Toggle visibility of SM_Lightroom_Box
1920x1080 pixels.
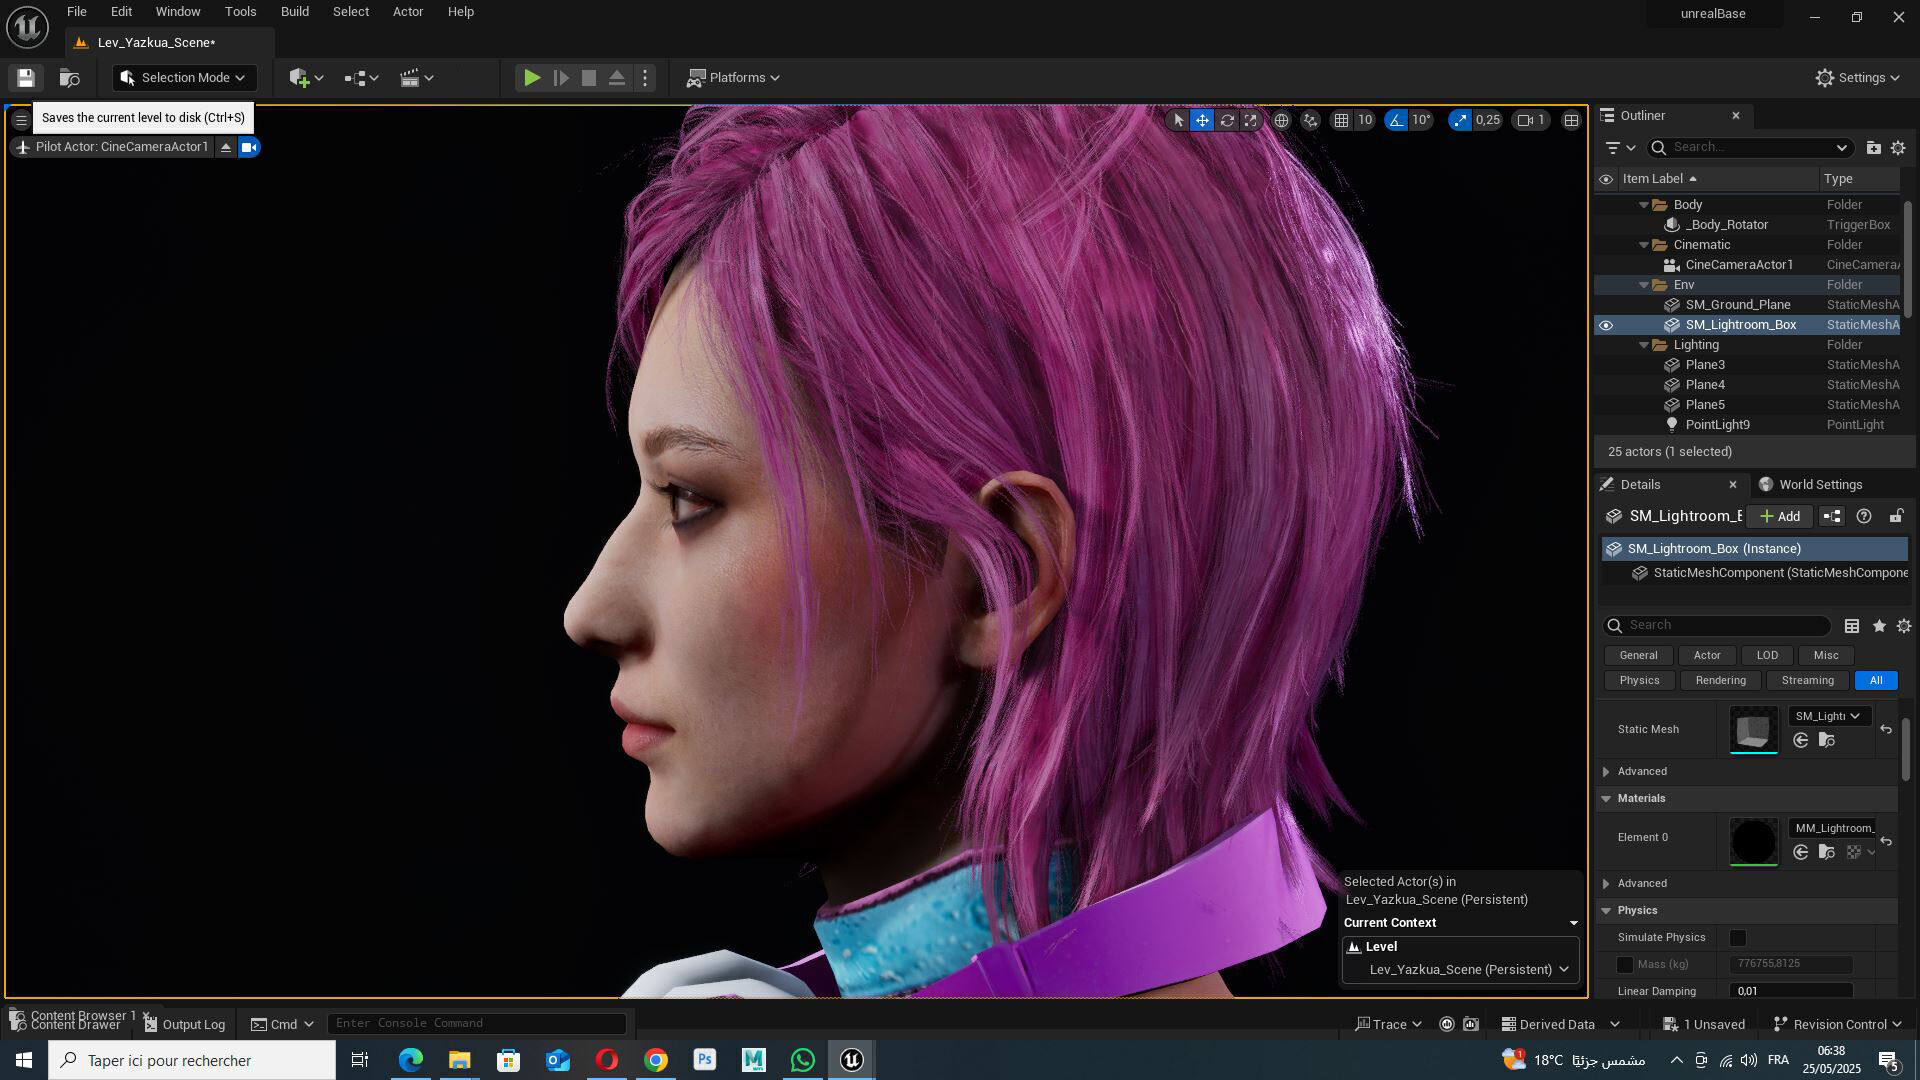pyautogui.click(x=1606, y=325)
